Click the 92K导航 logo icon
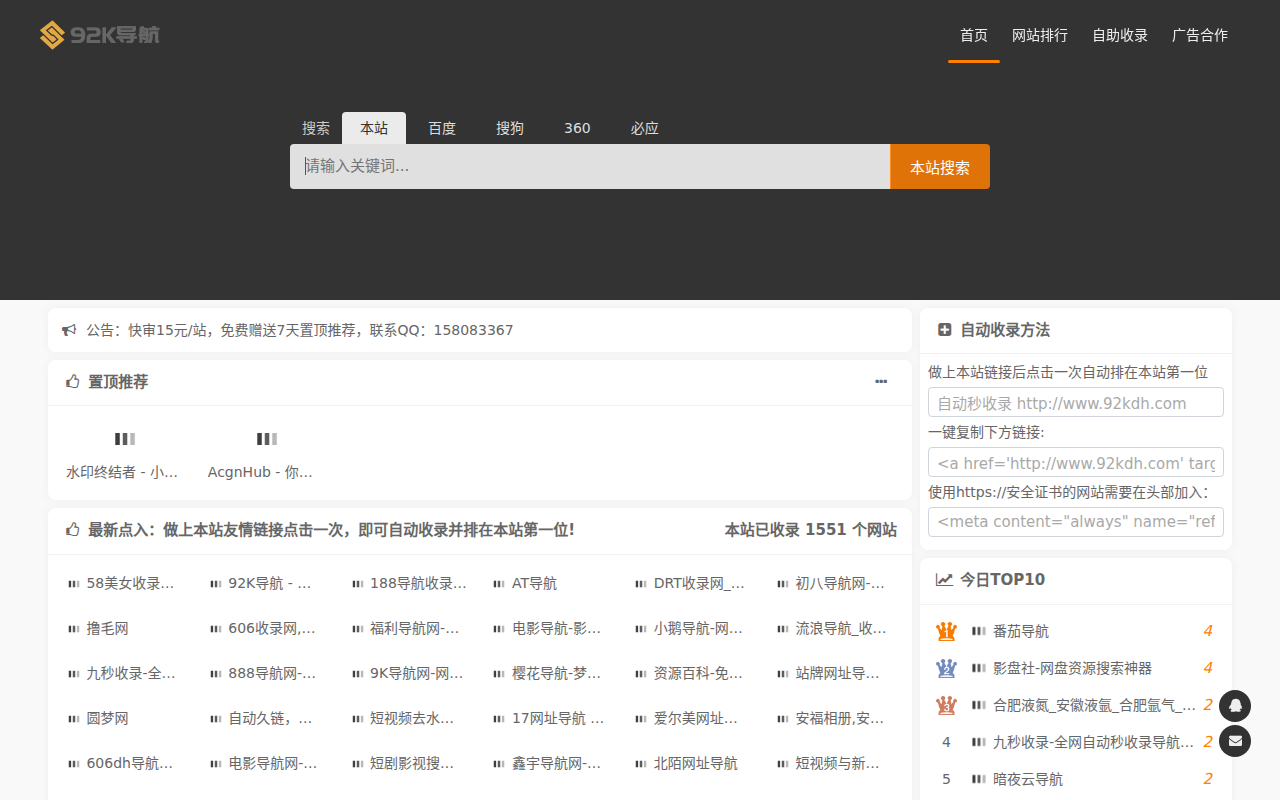The width and height of the screenshot is (1280, 800). point(52,35)
